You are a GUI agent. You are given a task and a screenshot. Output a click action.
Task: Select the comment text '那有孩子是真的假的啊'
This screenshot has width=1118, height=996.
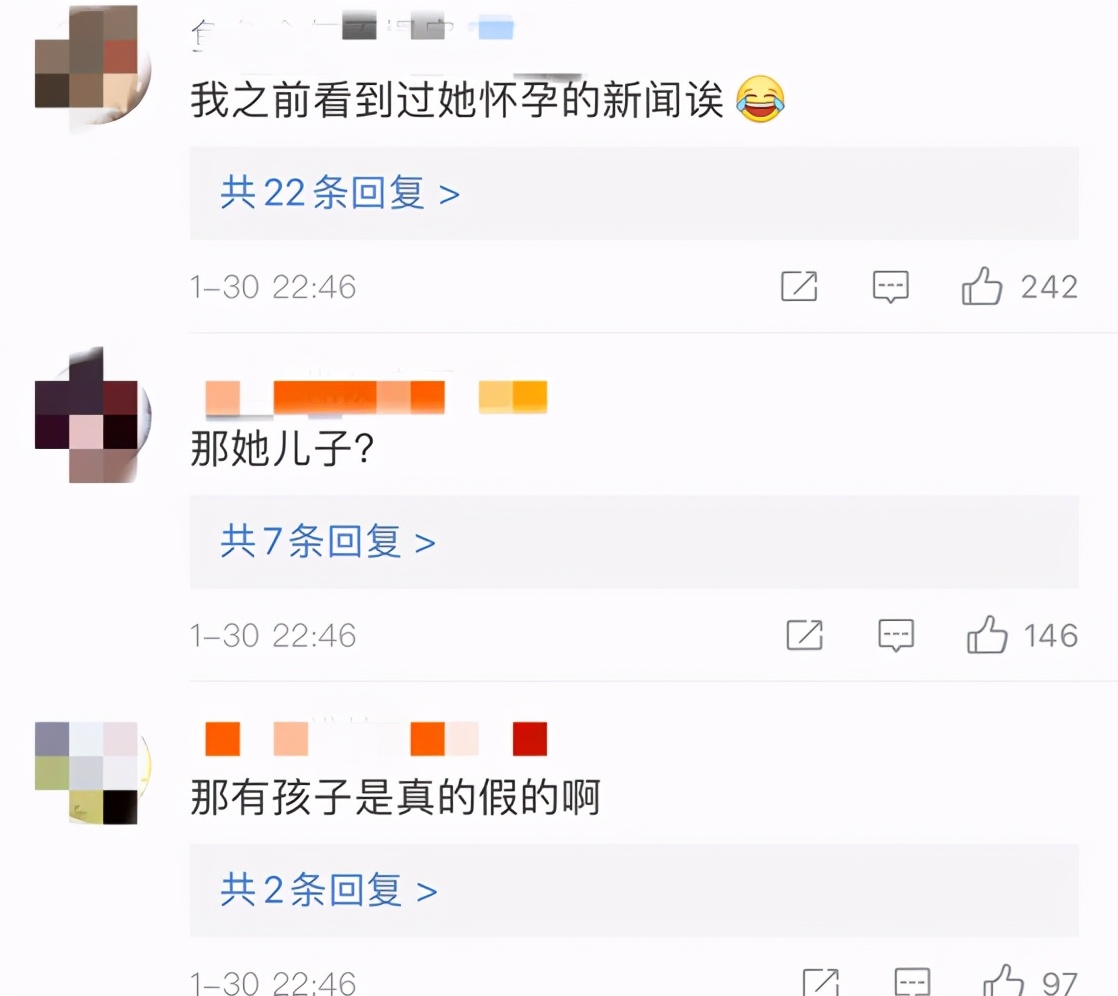tap(395, 796)
